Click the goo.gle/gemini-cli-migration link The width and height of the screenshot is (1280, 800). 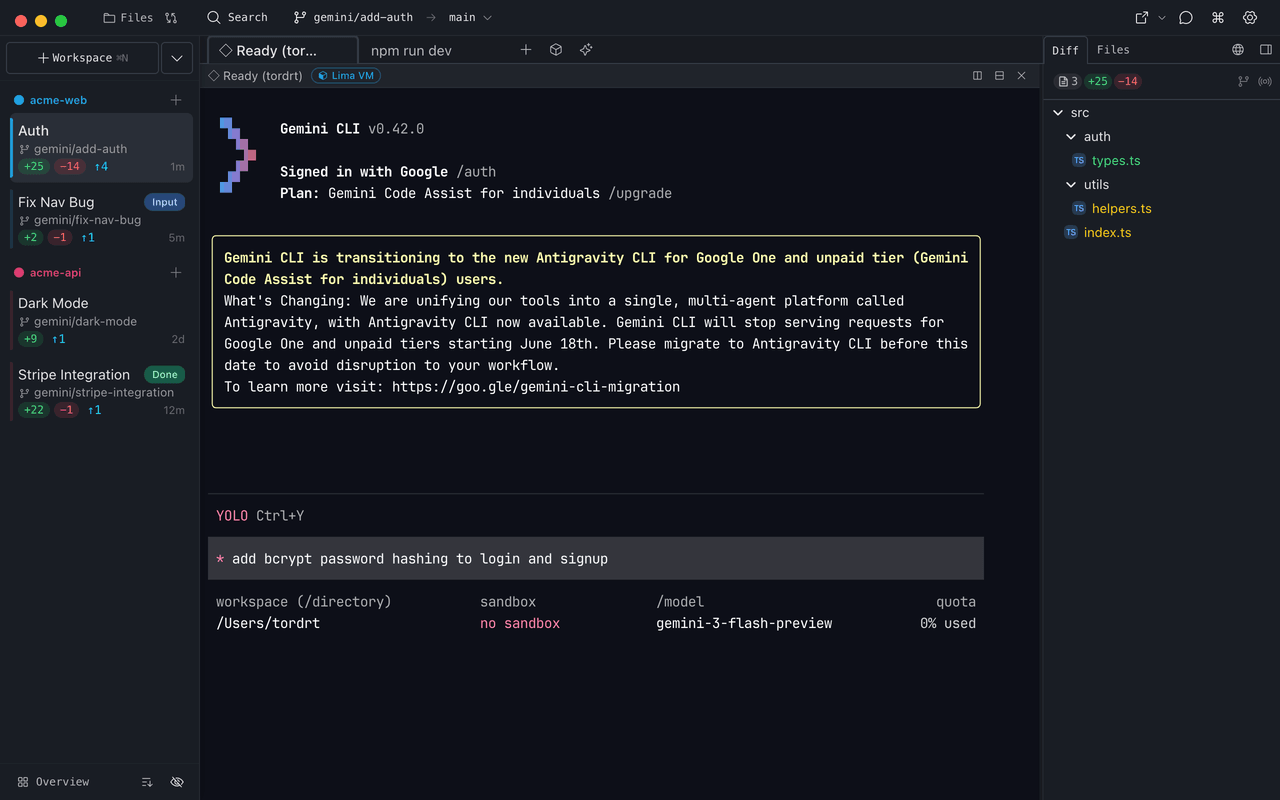[x=536, y=386]
